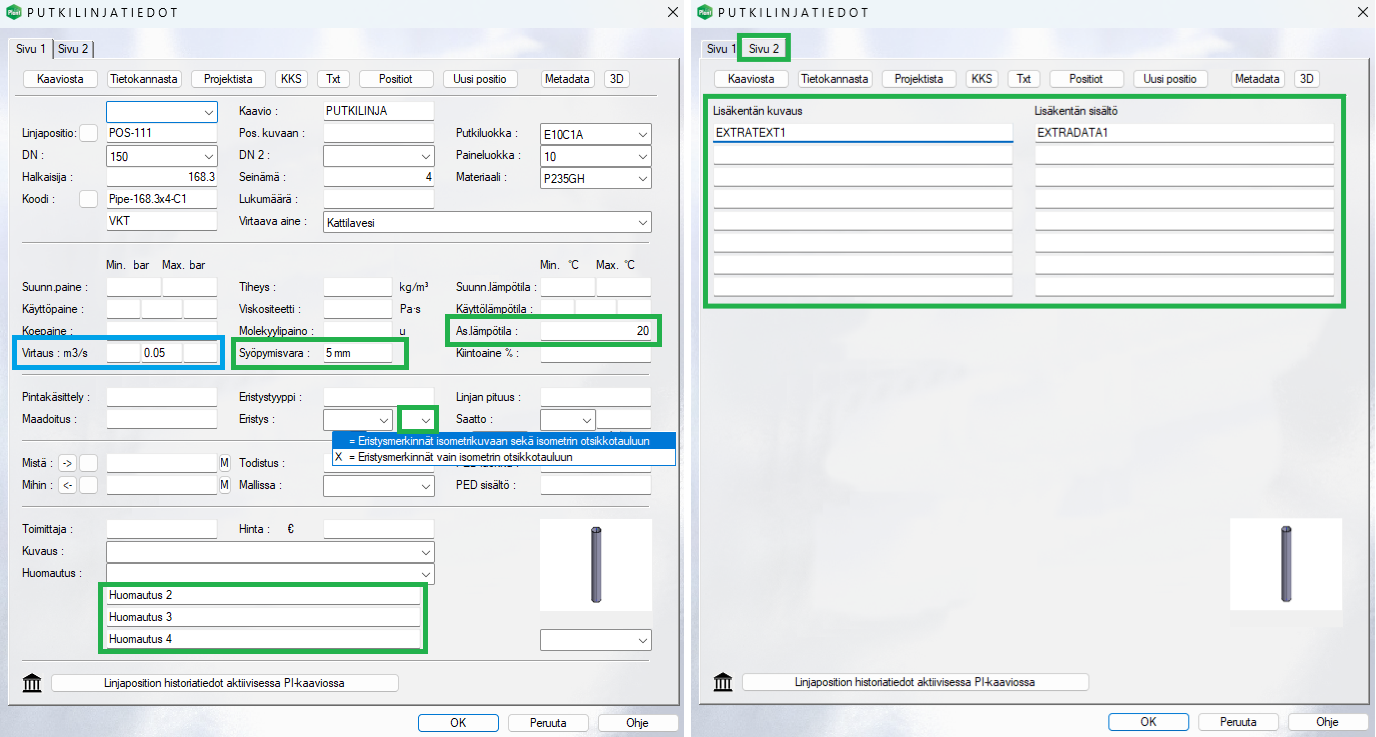Click Metadata in the right window

[x=1257, y=79]
